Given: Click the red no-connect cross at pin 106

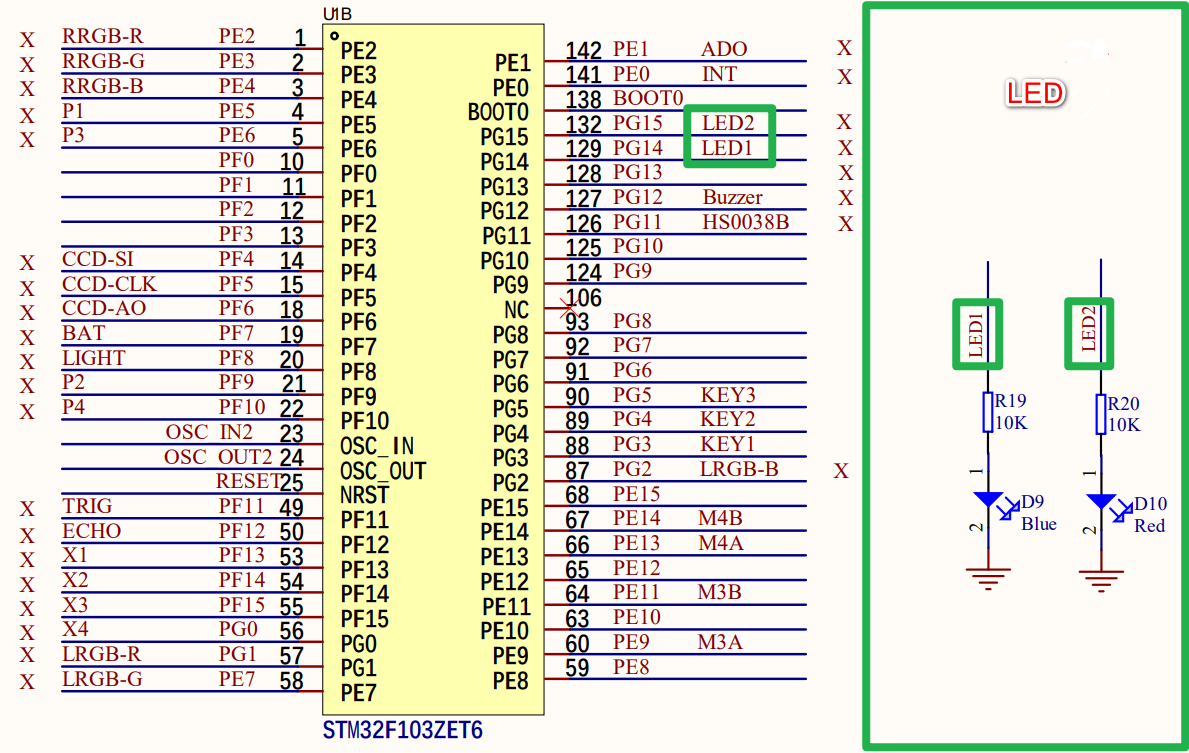Looking at the screenshot, I should point(569,309).
